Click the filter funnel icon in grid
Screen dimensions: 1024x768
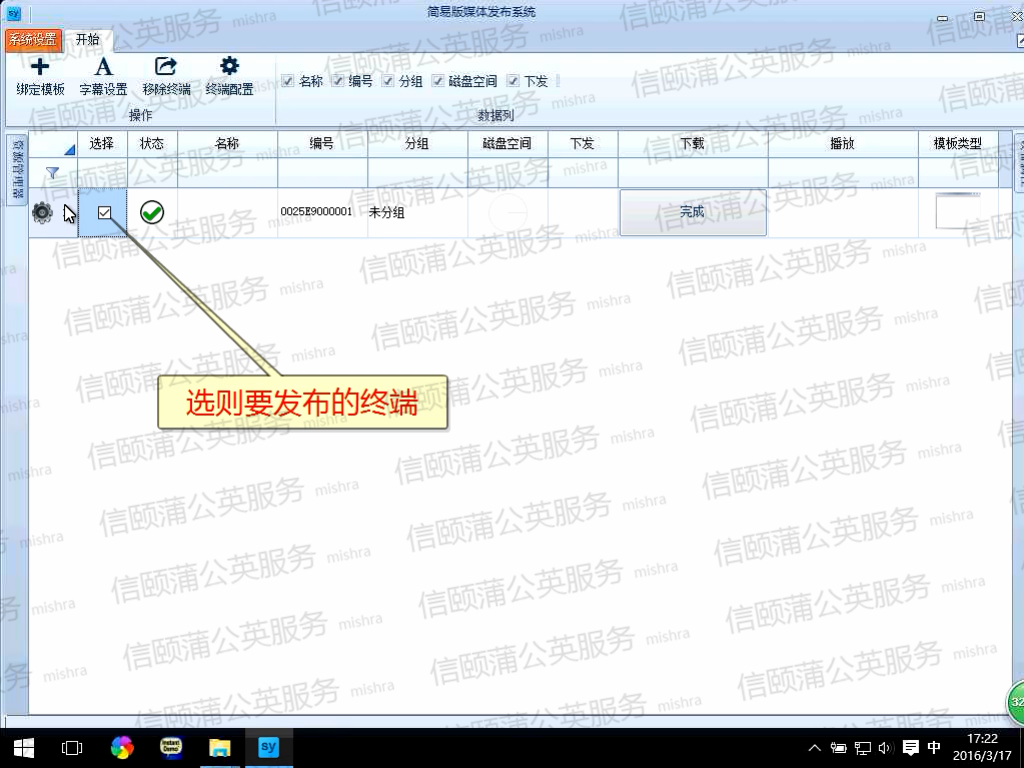pos(53,173)
